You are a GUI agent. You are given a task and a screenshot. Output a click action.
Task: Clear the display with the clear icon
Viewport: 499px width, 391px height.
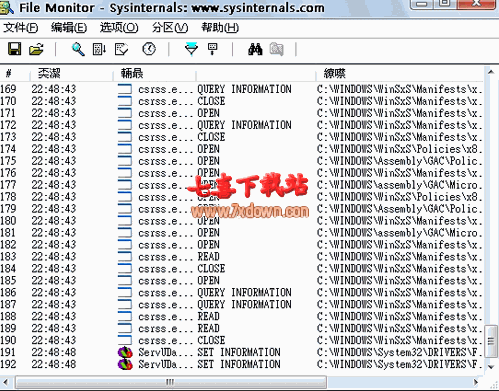click(x=121, y=49)
